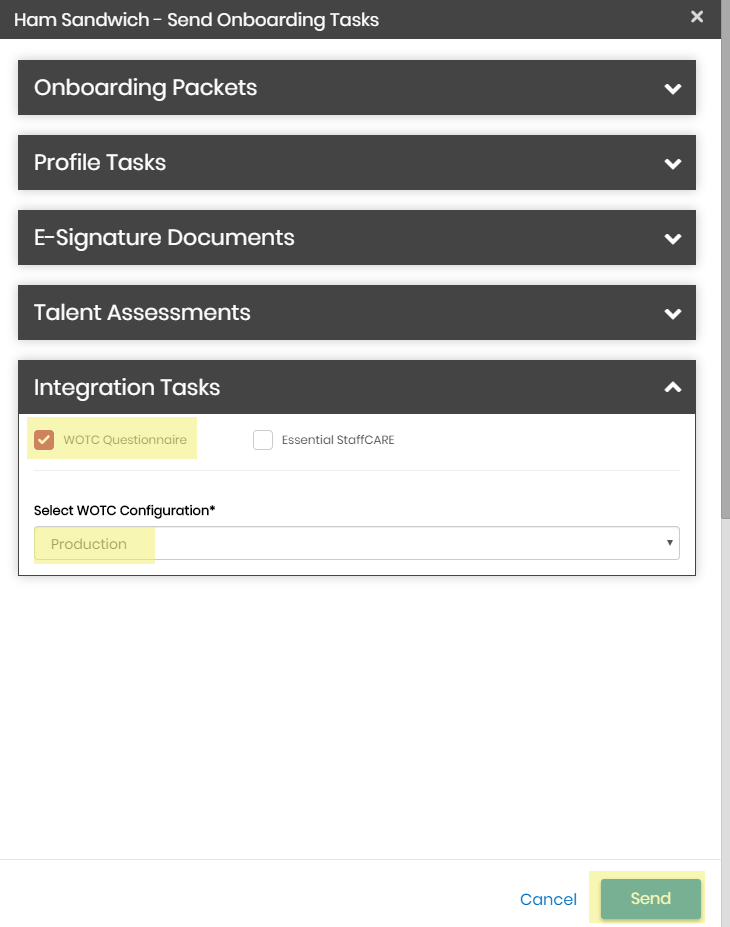This screenshot has width=730, height=927.
Task: Collapse Integration Tasks using the up chevron
Action: [673, 387]
